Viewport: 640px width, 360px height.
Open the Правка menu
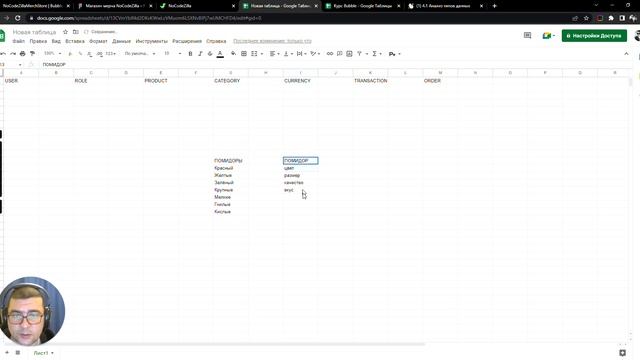[x=38, y=41]
